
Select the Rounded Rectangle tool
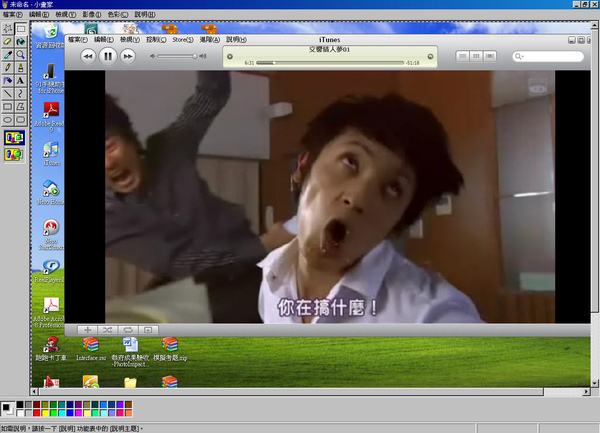[x=21, y=119]
